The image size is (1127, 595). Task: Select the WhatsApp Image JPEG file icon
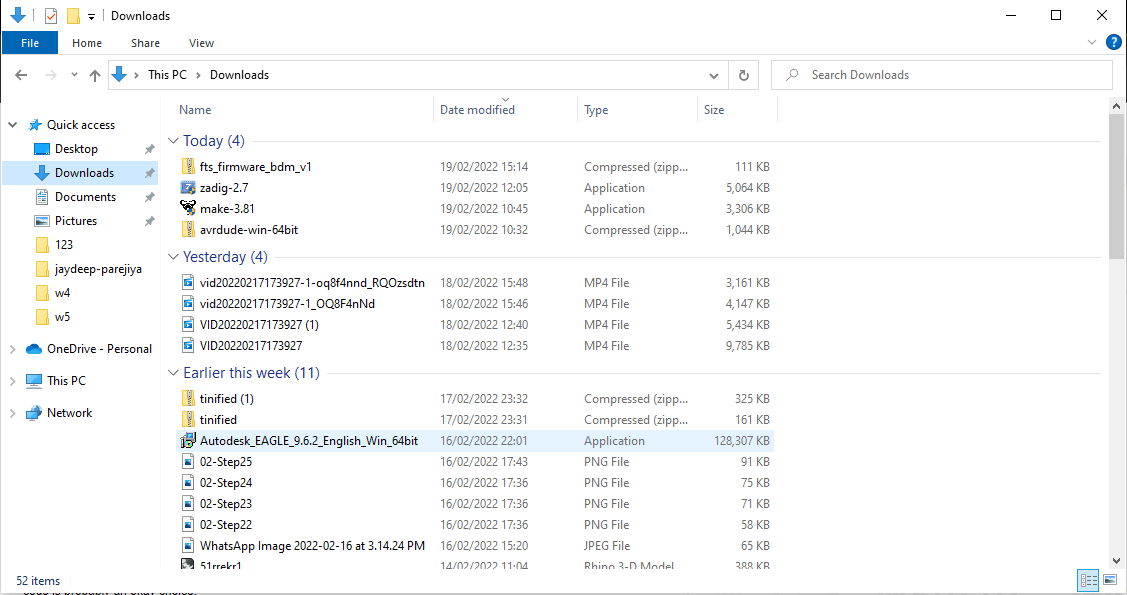(188, 545)
